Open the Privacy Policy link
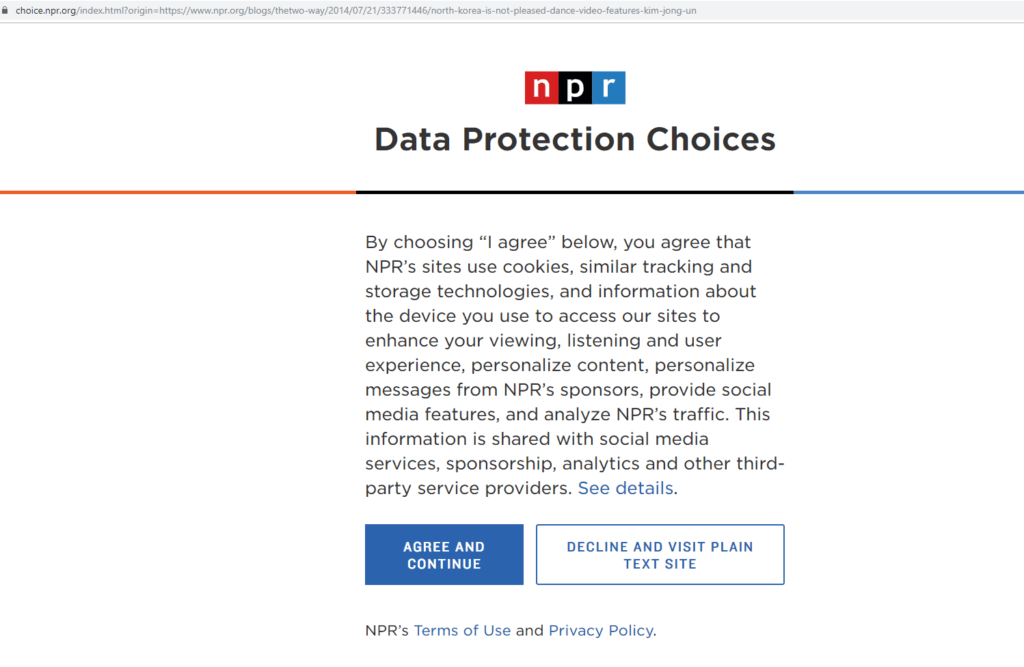 point(601,631)
